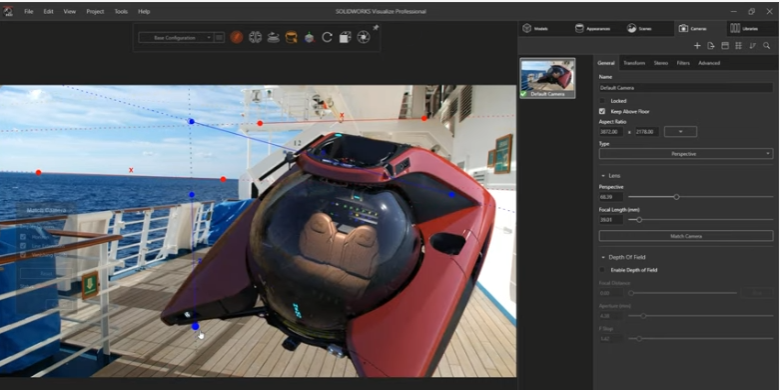Select the object manipulation axes tool
Viewport: 780px width, 390px height.
coord(309,38)
